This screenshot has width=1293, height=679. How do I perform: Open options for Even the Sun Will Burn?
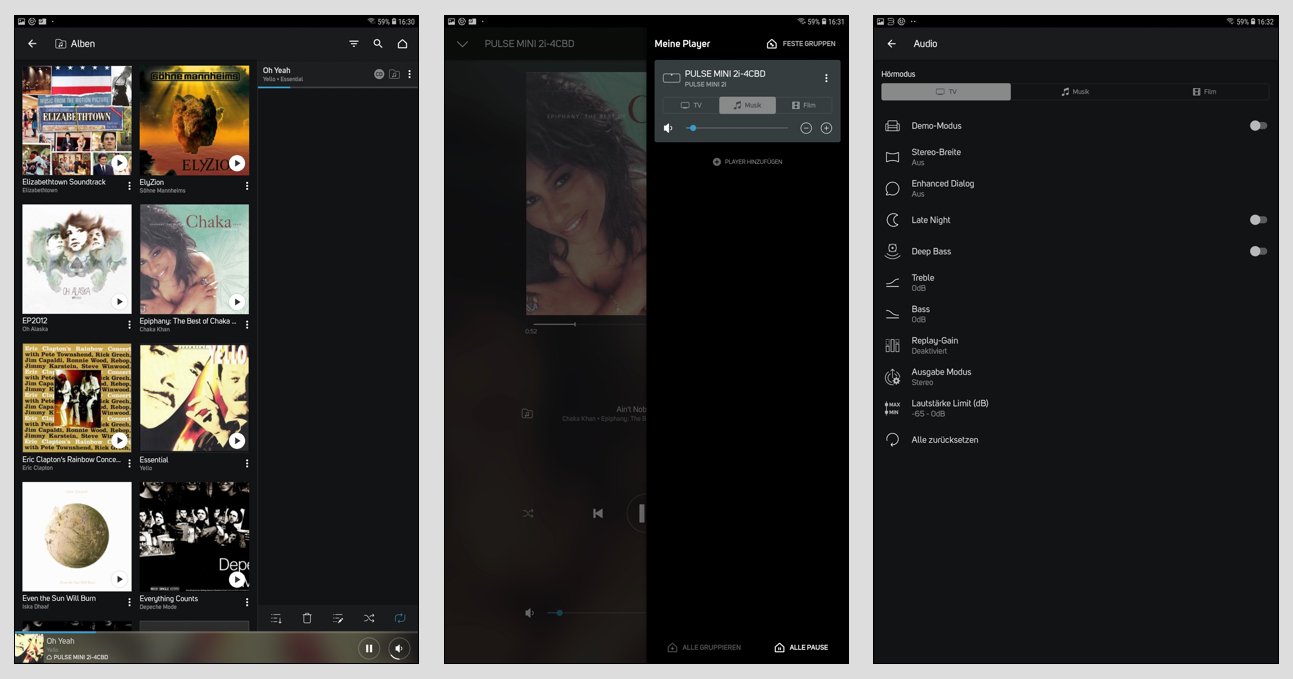(129, 602)
